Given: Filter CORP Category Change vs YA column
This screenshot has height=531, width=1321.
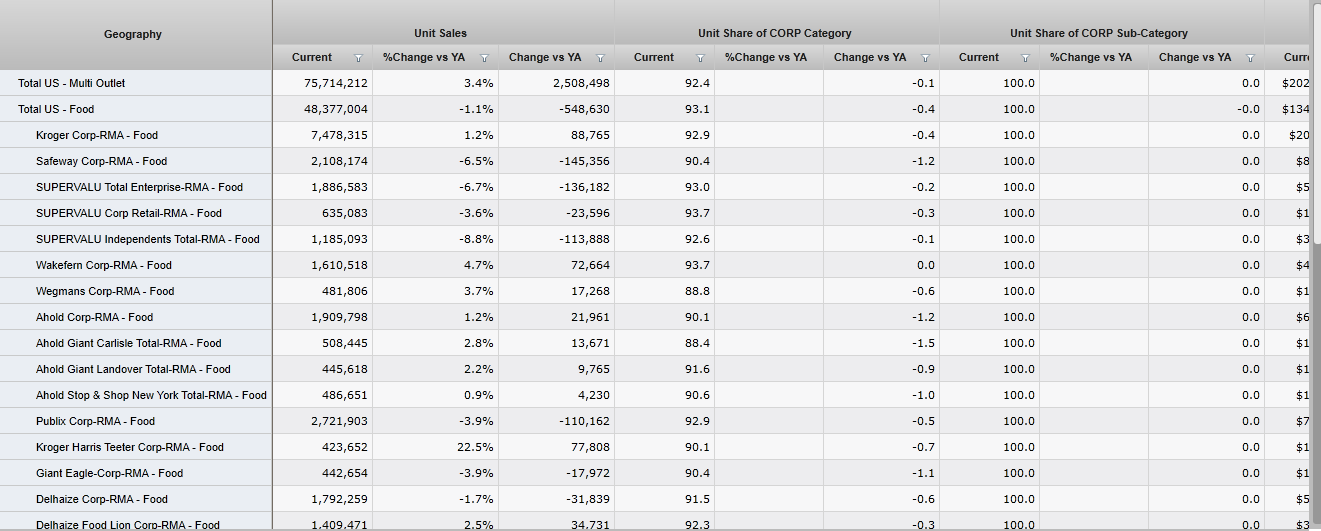Looking at the screenshot, I should pos(925,58).
